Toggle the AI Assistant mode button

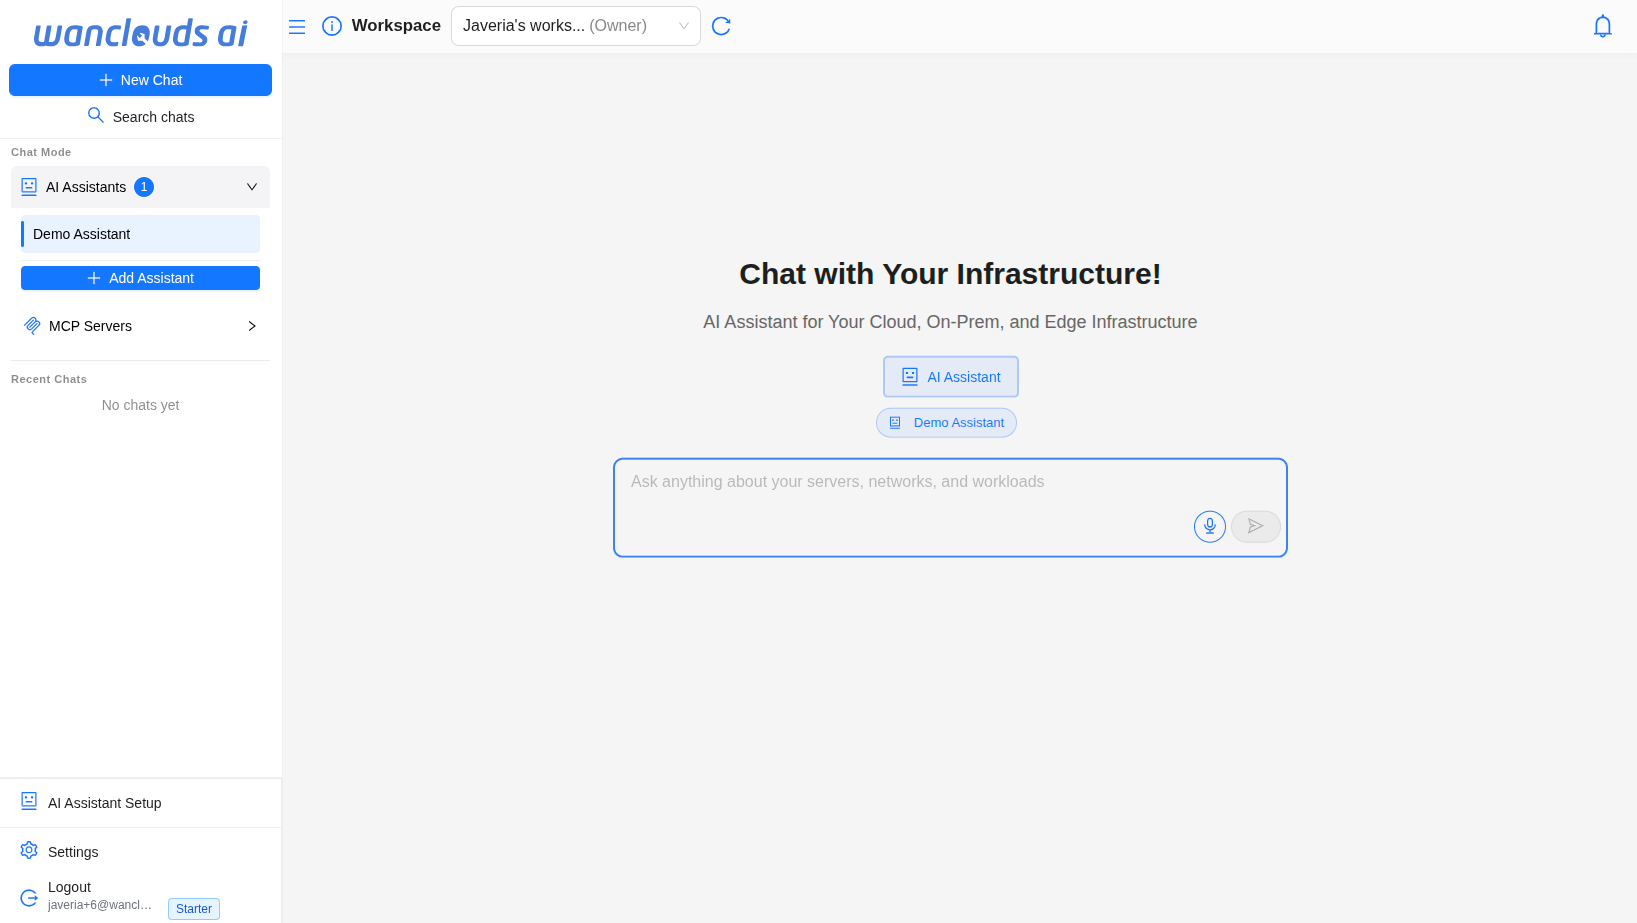point(950,377)
